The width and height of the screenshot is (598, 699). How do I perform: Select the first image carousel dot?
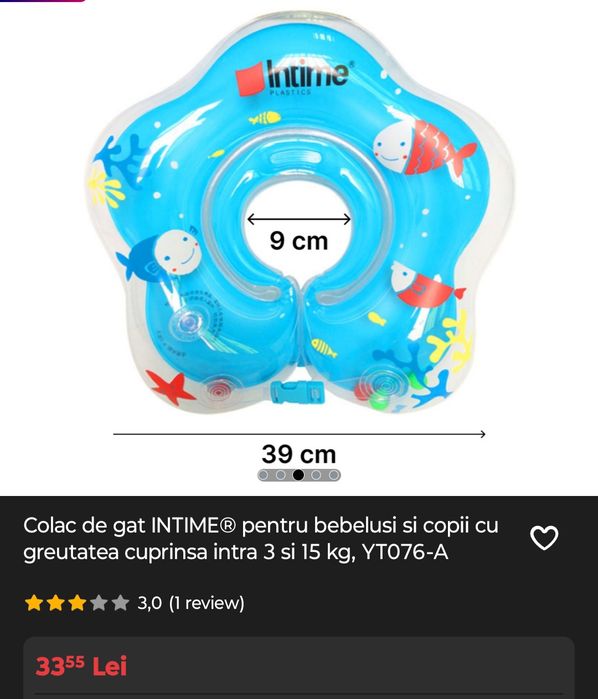(x=264, y=475)
